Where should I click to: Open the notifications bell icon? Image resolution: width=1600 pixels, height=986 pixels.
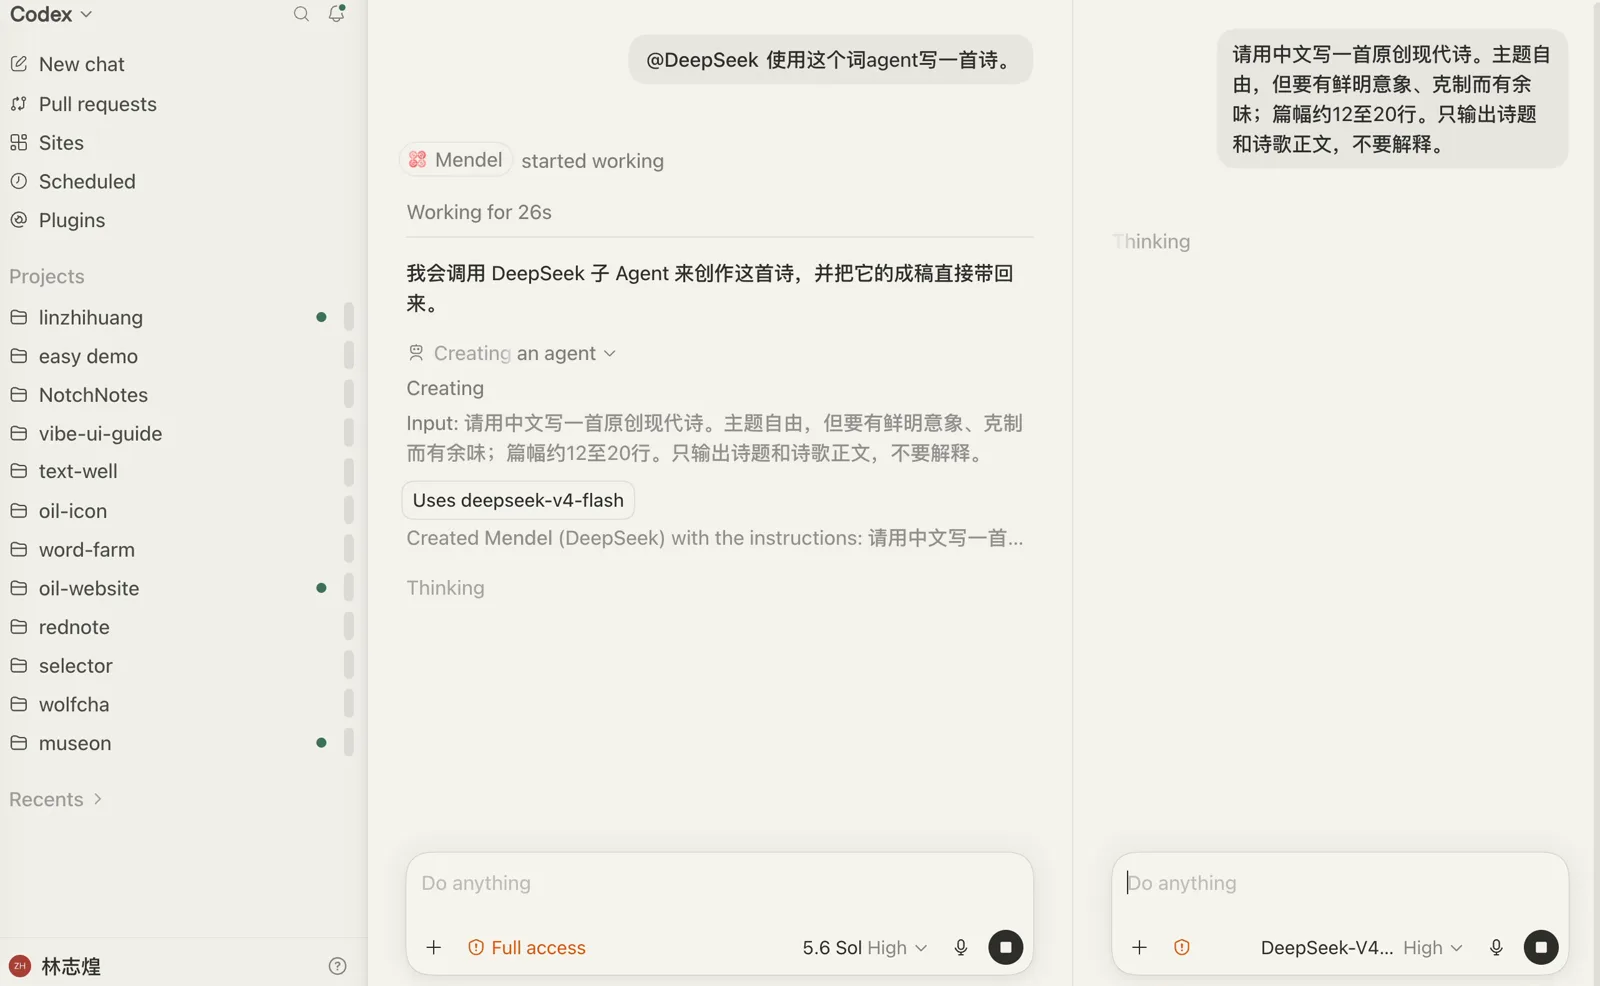[x=337, y=14]
